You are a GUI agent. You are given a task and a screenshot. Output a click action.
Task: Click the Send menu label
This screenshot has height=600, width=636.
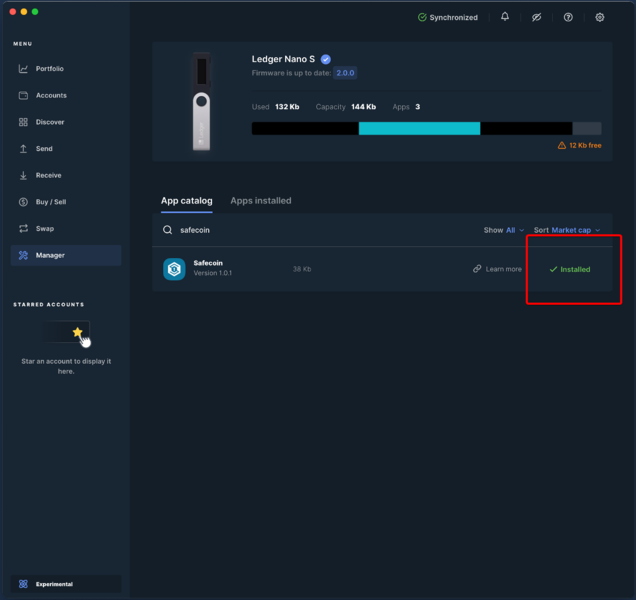click(x=44, y=149)
